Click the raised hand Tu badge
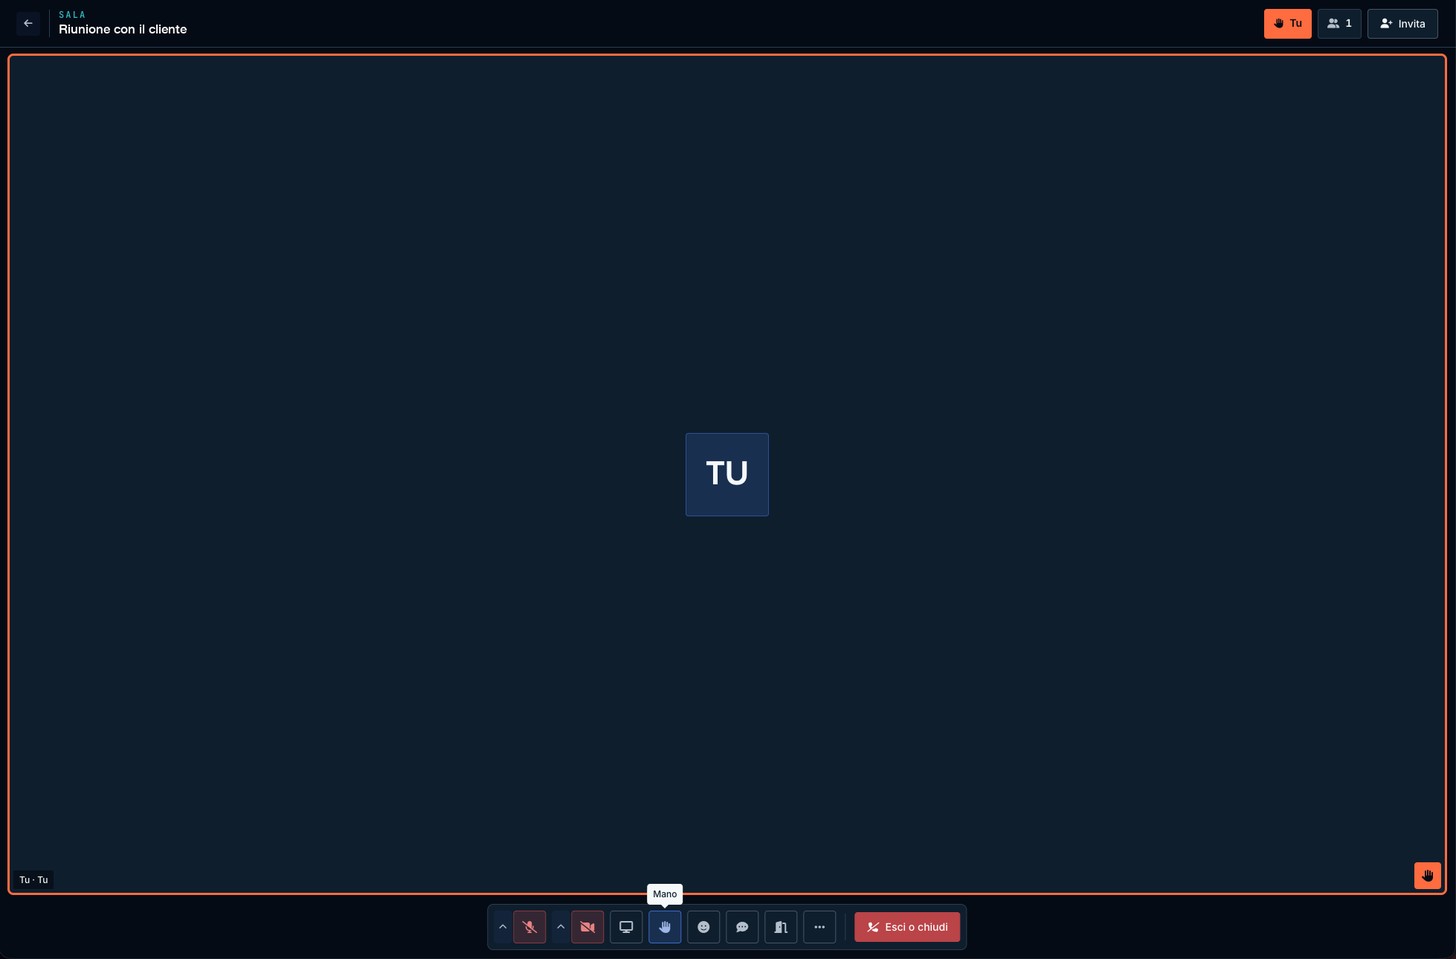The image size is (1456, 959). click(x=1287, y=24)
